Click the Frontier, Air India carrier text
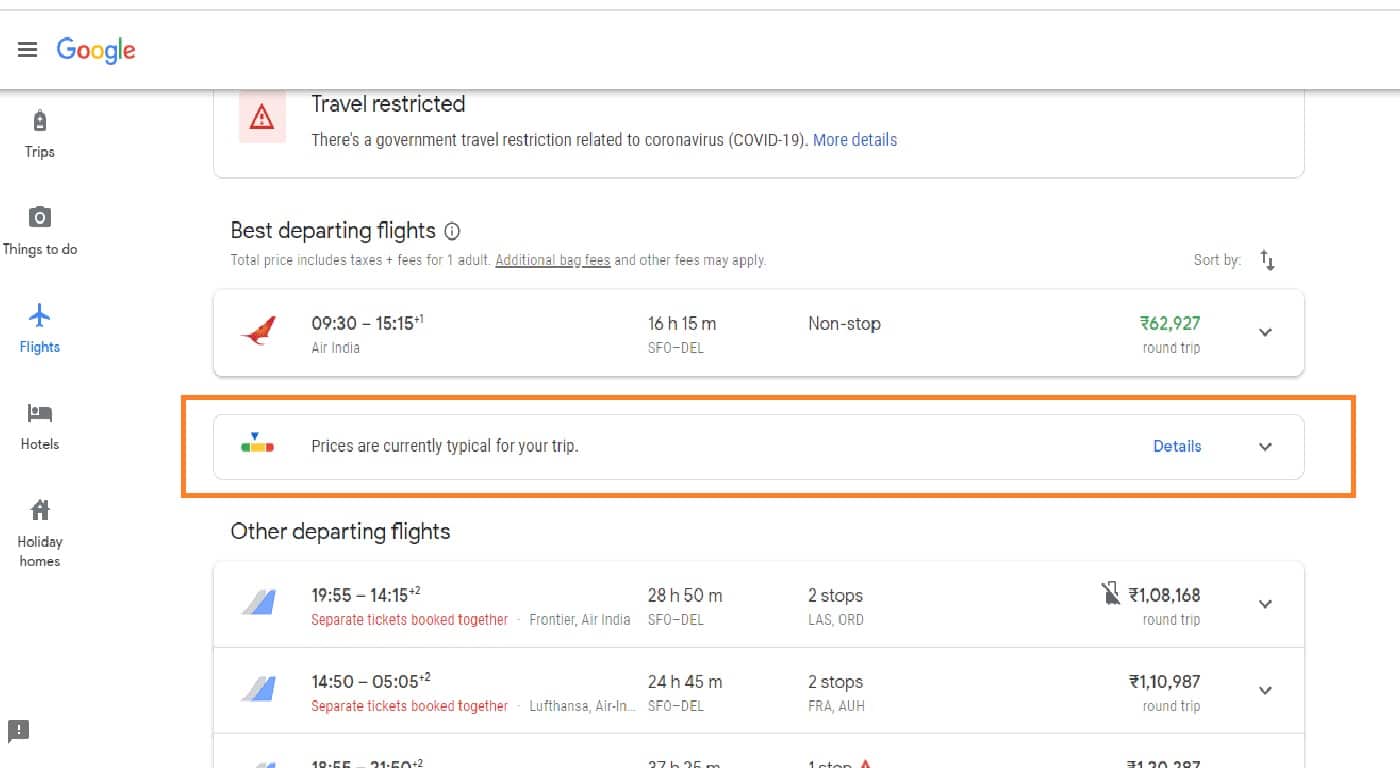The image size is (1400, 768). click(x=580, y=620)
